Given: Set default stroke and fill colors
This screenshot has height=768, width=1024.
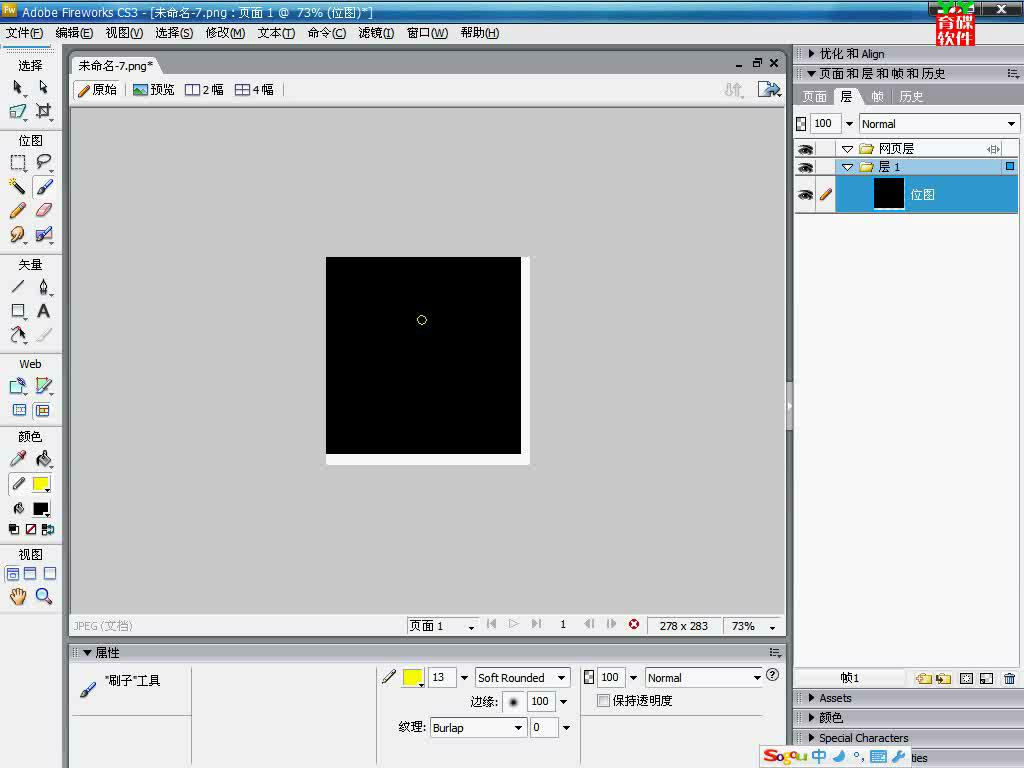Looking at the screenshot, I should click(x=14, y=530).
